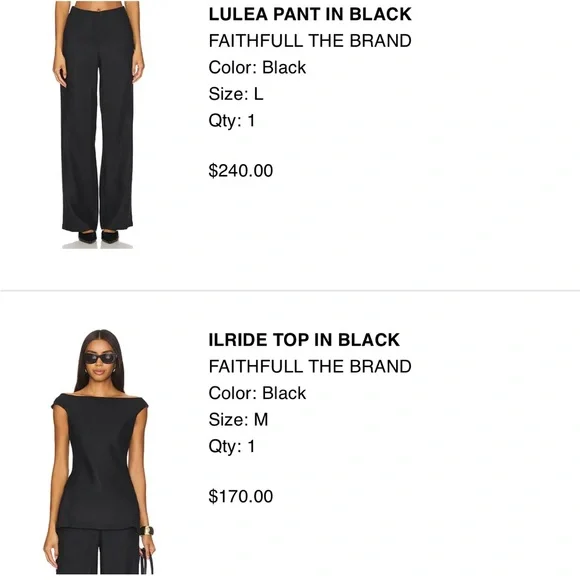Viewport: 580px width, 580px height.
Task: Open the FAITHFULL THE BRAND link under Ilride Top
Action: click(310, 367)
